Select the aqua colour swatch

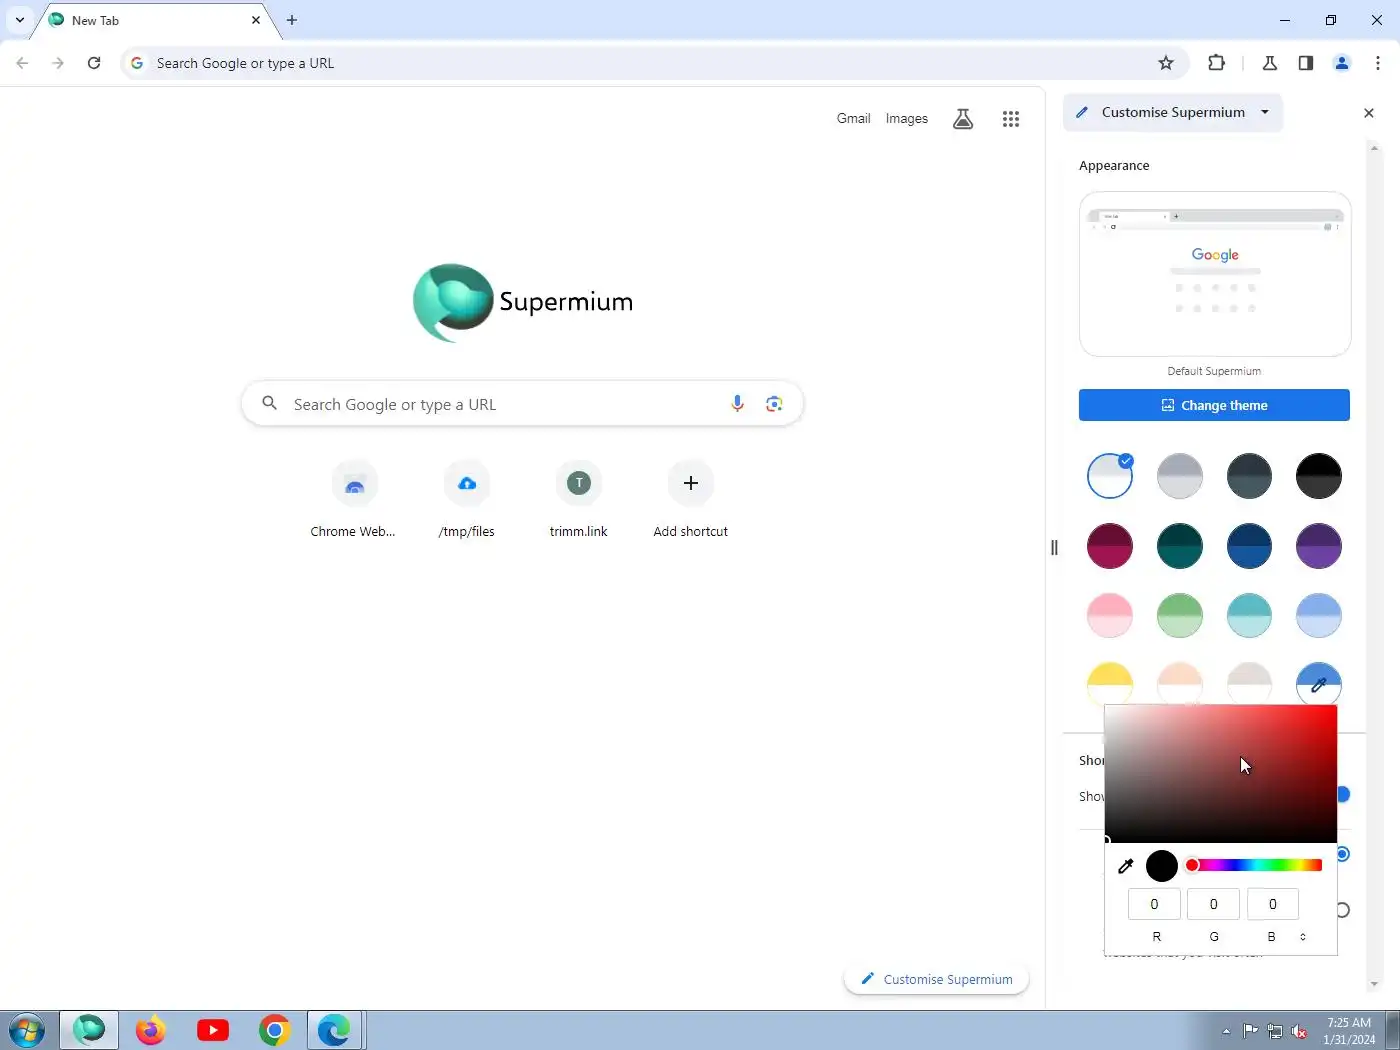[1249, 615]
